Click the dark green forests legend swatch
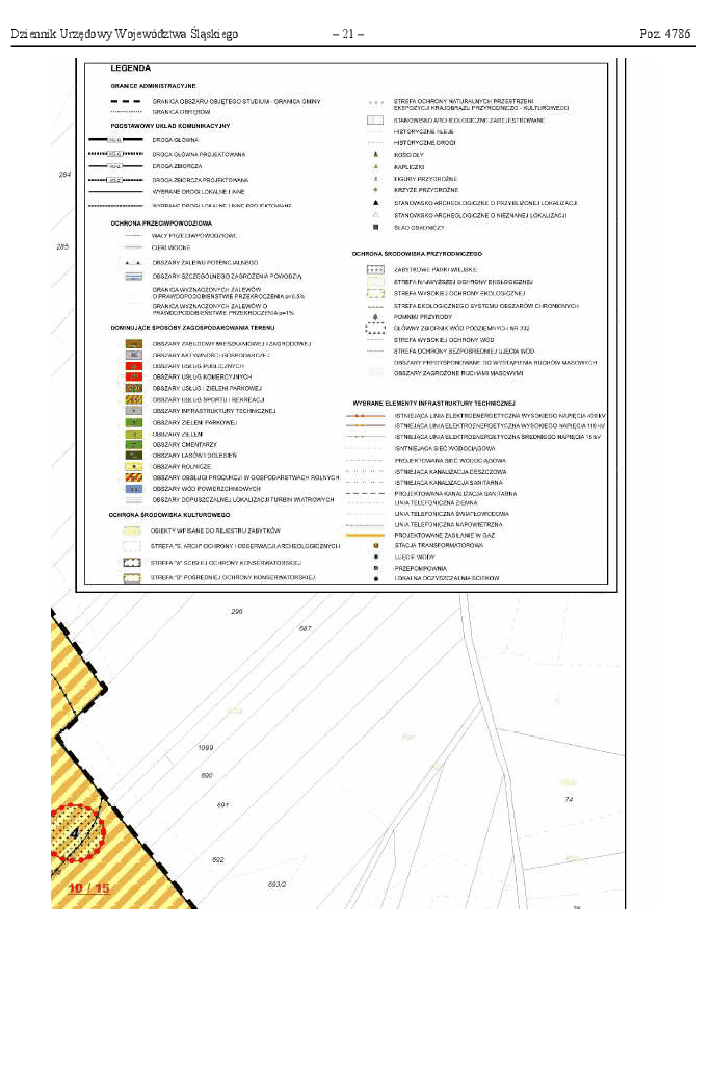Viewport: 707px width, 1089px height. point(133,456)
